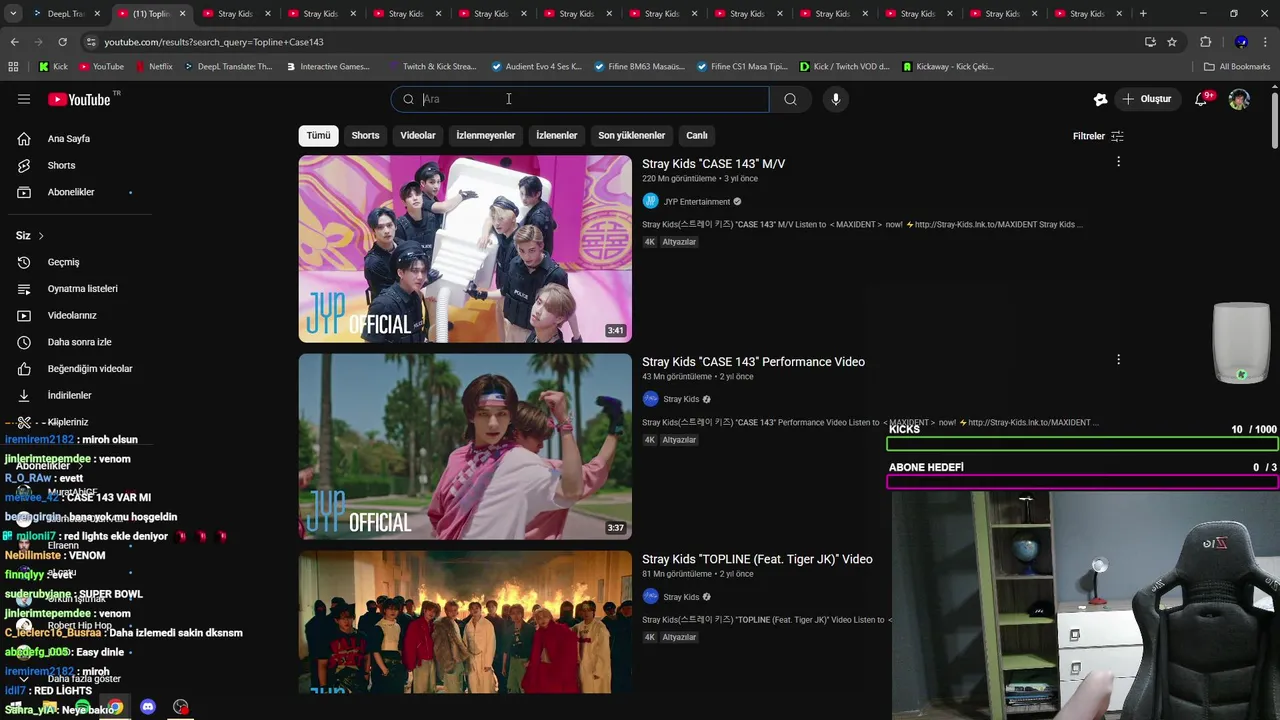Open the Netflix bookmark
The image size is (1280, 720).
[x=153, y=67]
